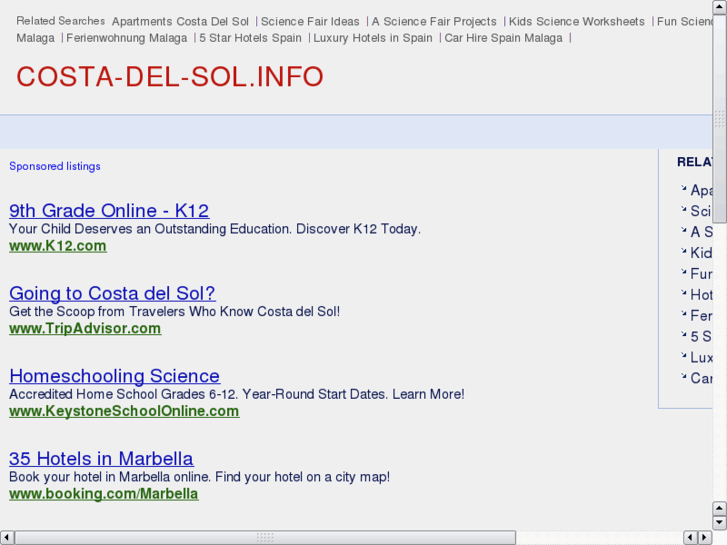This screenshot has height=545, width=727.
Task: Click Apartments Costa Del Sol related search
Action: [180, 22]
